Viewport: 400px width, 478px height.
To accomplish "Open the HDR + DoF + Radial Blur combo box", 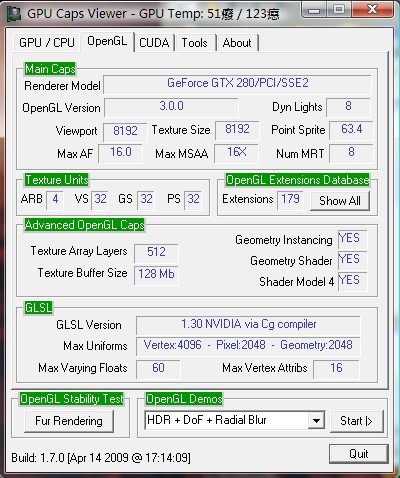I will click(235, 420).
